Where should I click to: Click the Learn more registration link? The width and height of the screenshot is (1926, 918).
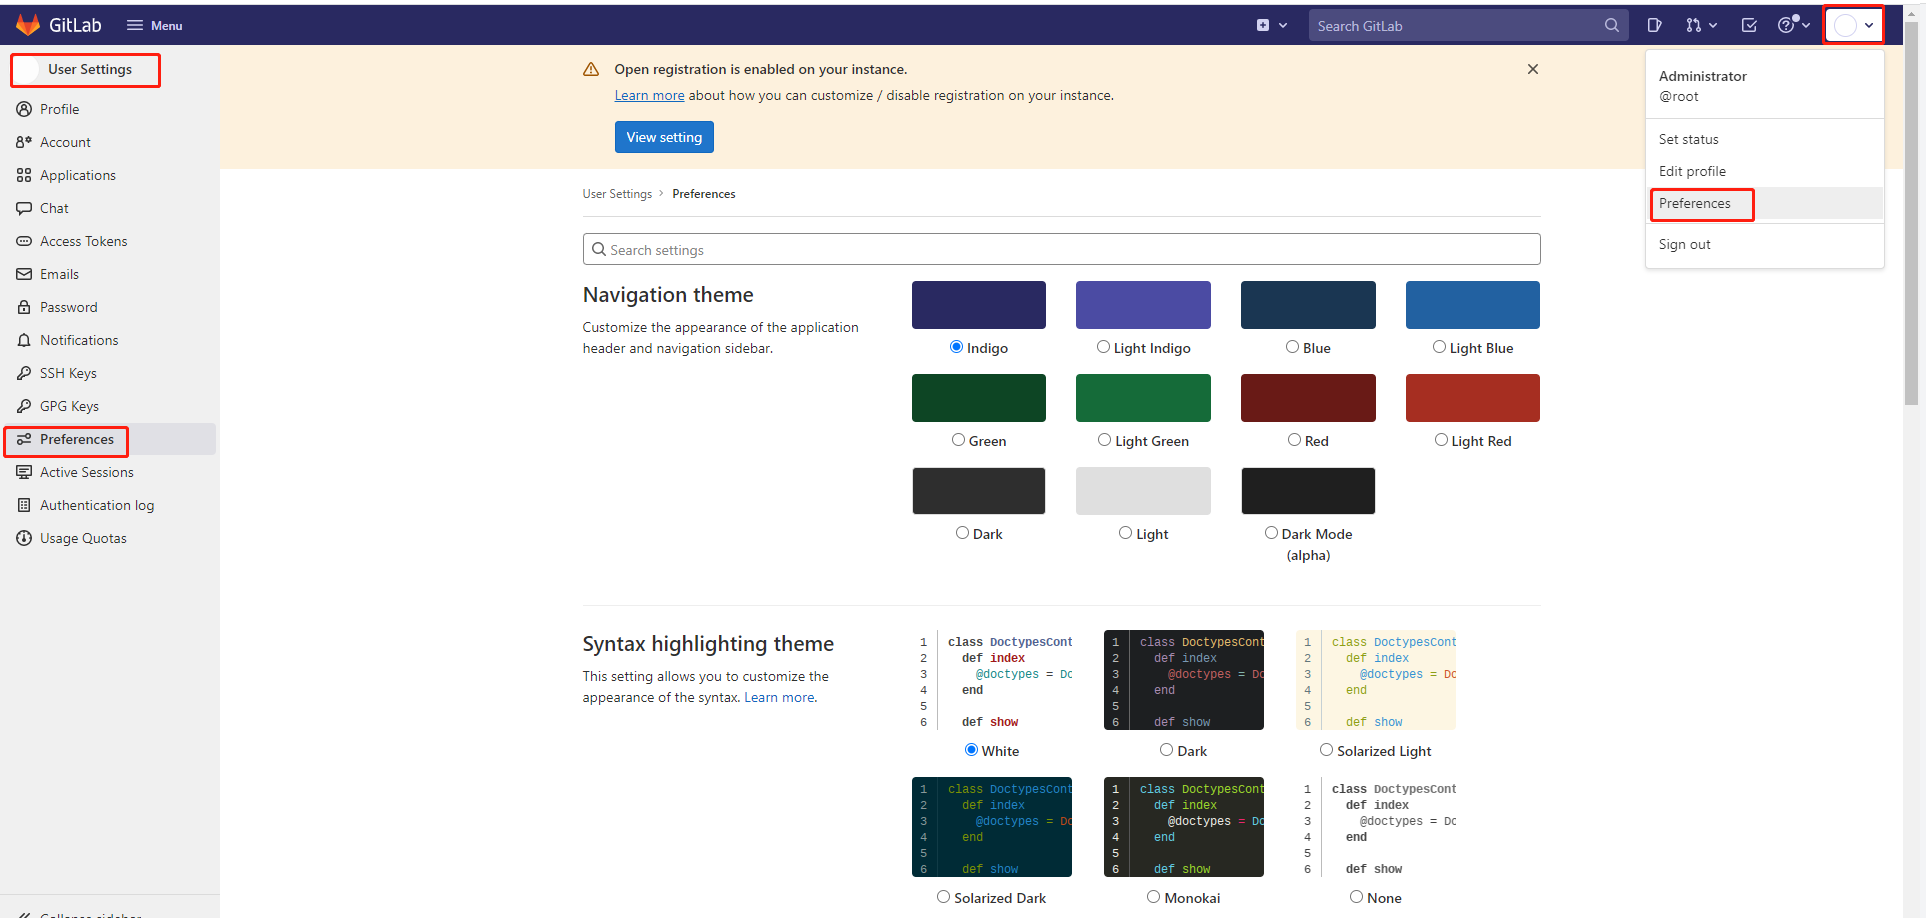649,95
